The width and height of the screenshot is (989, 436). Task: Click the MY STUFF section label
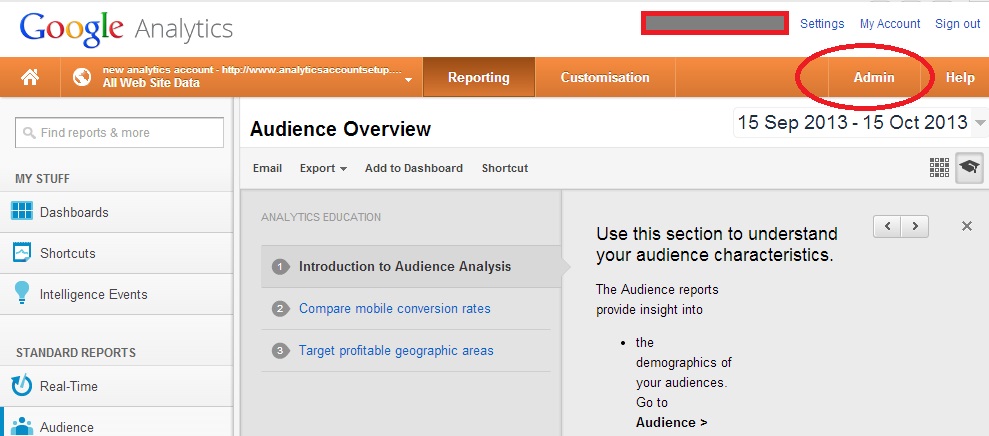point(42,179)
